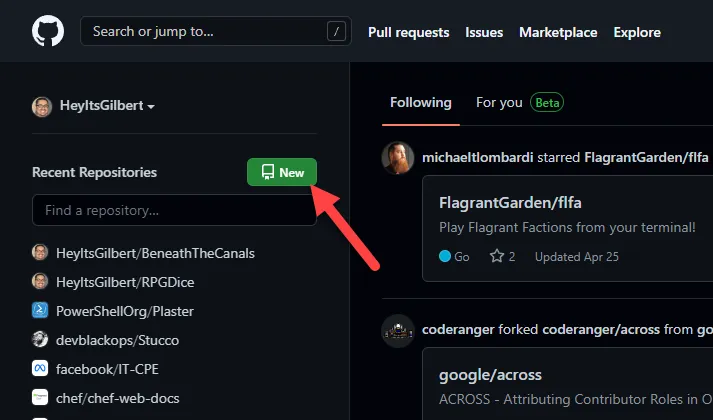Screen dimensions: 713x420
Task: Open starred FlagrantGarden/flfa link in feed header
Action: pyautogui.click(x=646, y=158)
